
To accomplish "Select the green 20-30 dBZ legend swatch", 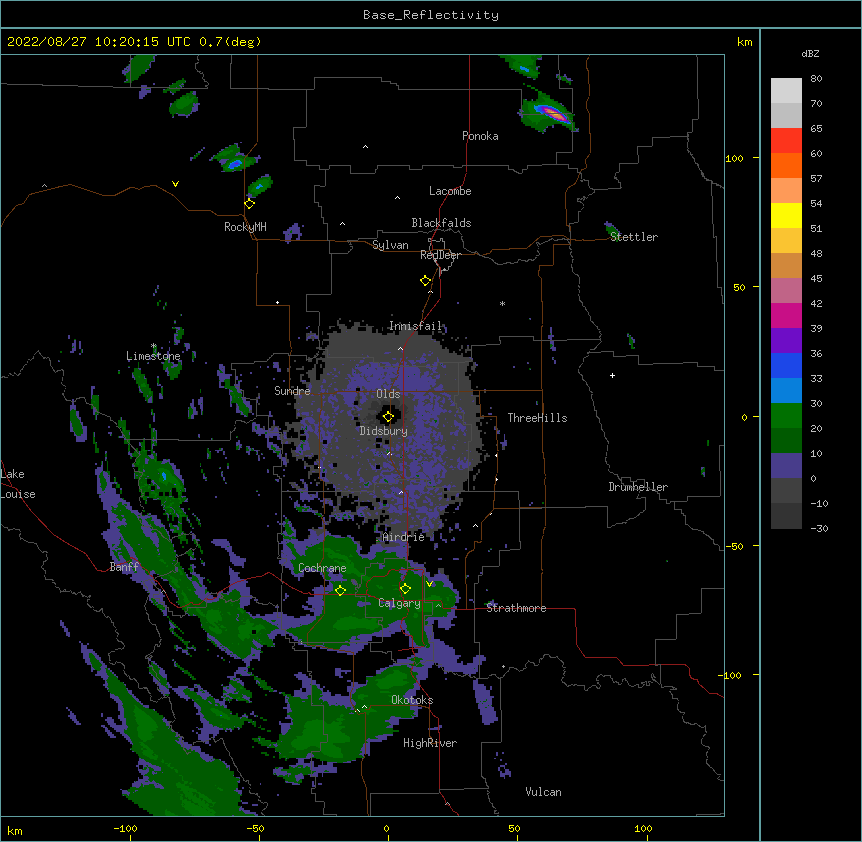I will coord(786,416).
